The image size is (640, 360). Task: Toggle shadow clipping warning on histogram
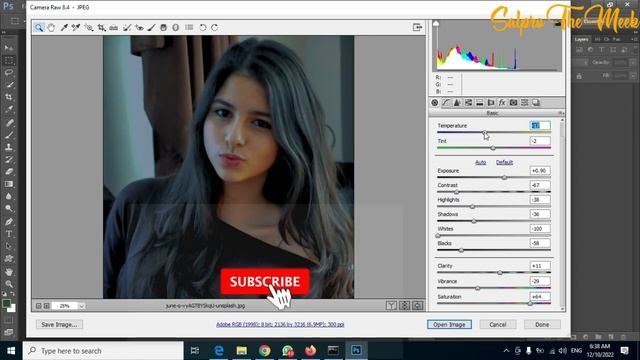(436, 24)
